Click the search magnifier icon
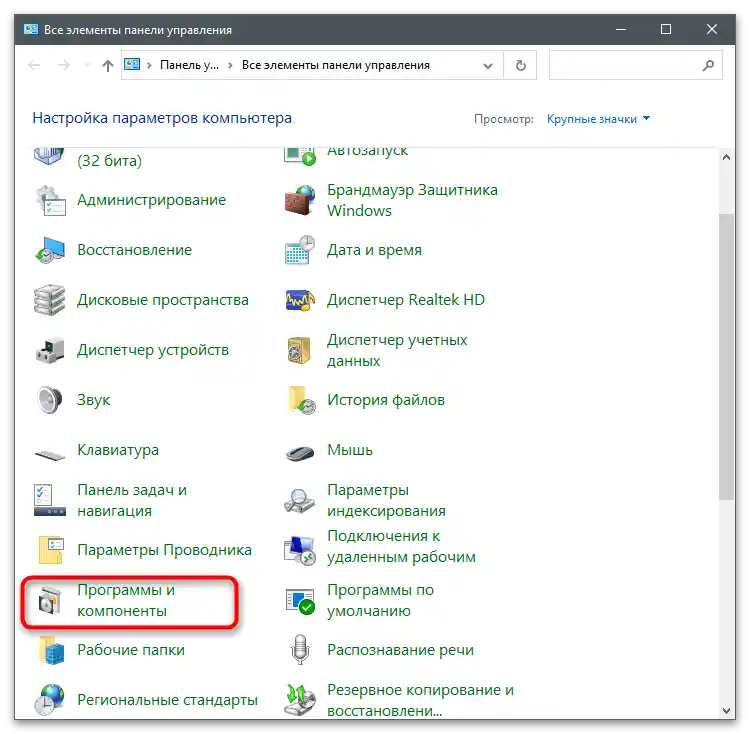750x734 pixels. tap(708, 65)
